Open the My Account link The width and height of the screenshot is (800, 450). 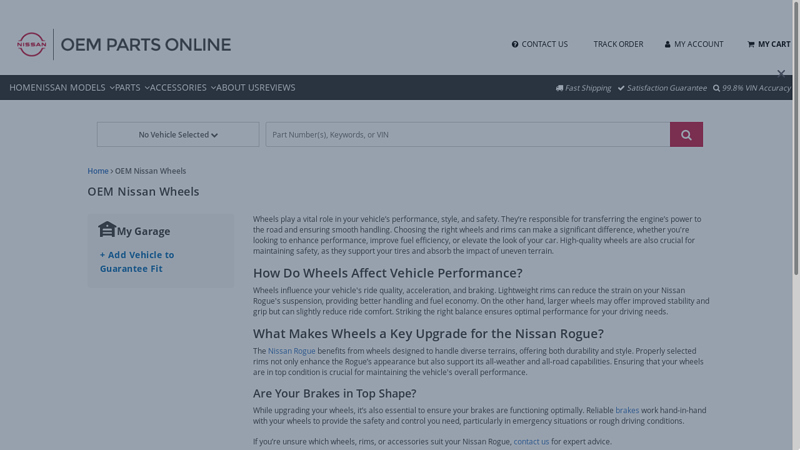[x=694, y=44]
